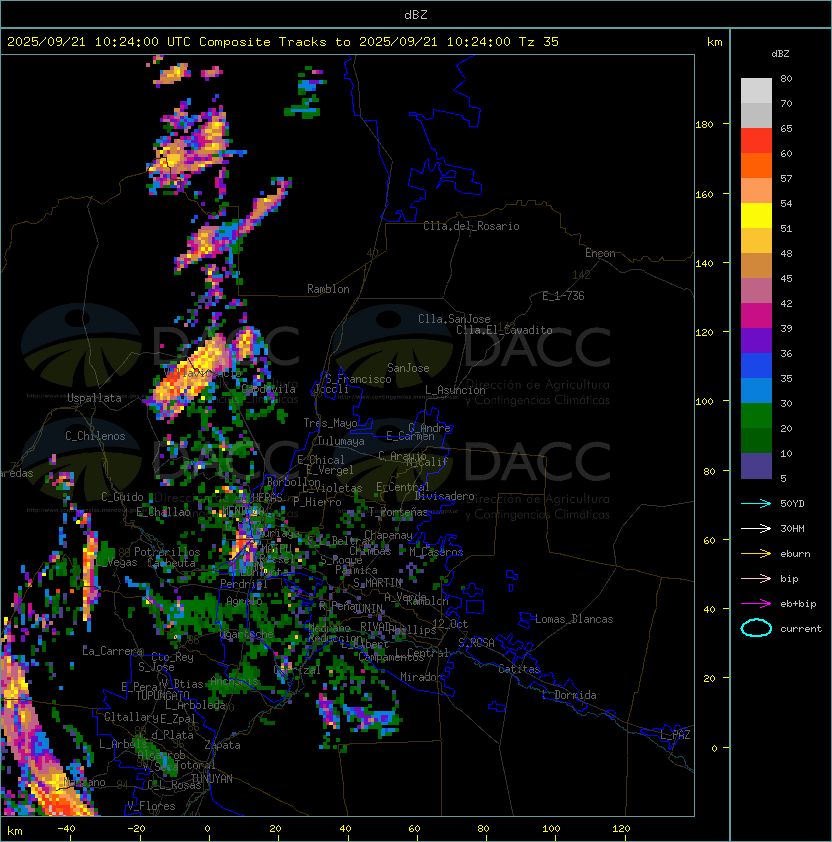Click the Catitas map label
Screen dimensions: 832x842
click(519, 669)
